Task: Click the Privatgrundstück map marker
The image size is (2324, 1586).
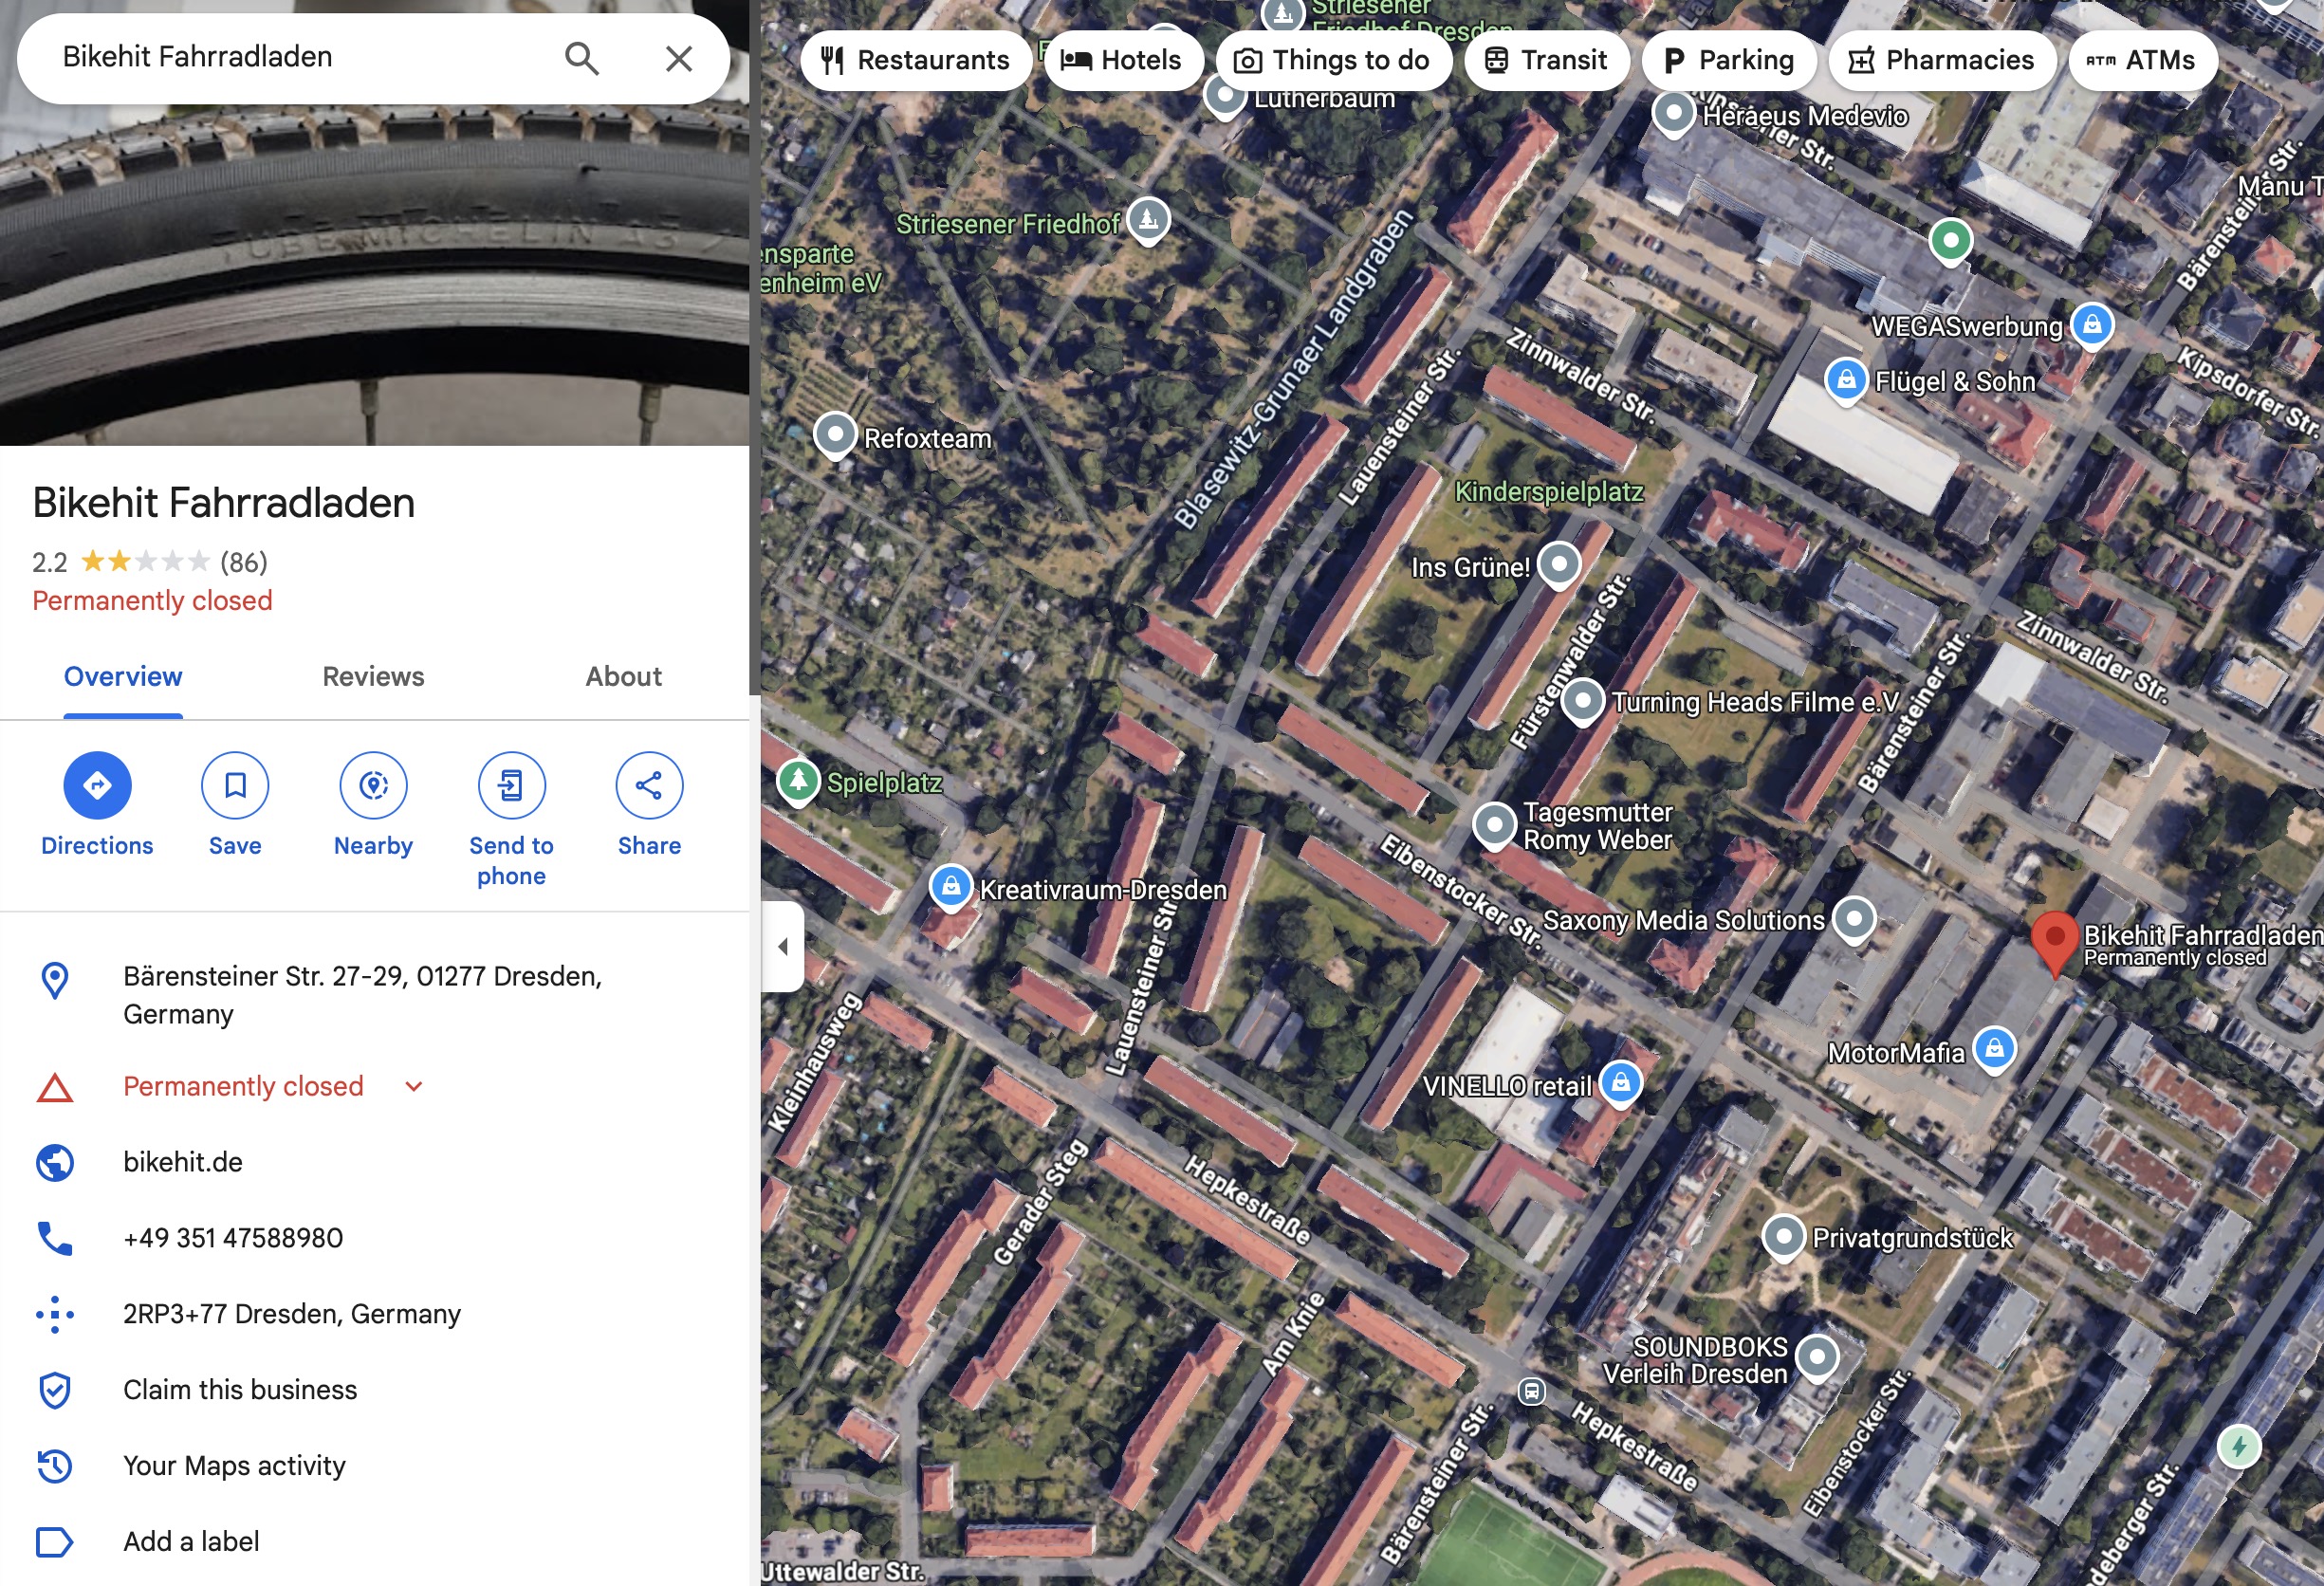Action: 1783,1238
